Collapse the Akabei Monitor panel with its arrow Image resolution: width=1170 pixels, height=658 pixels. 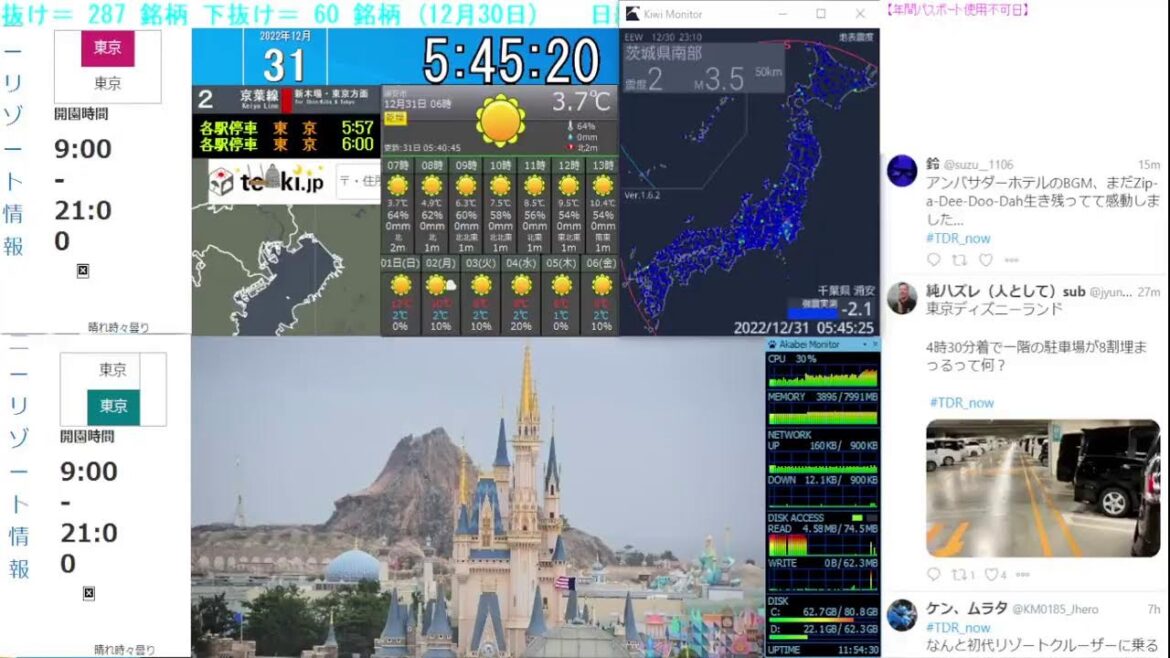[x=865, y=344]
